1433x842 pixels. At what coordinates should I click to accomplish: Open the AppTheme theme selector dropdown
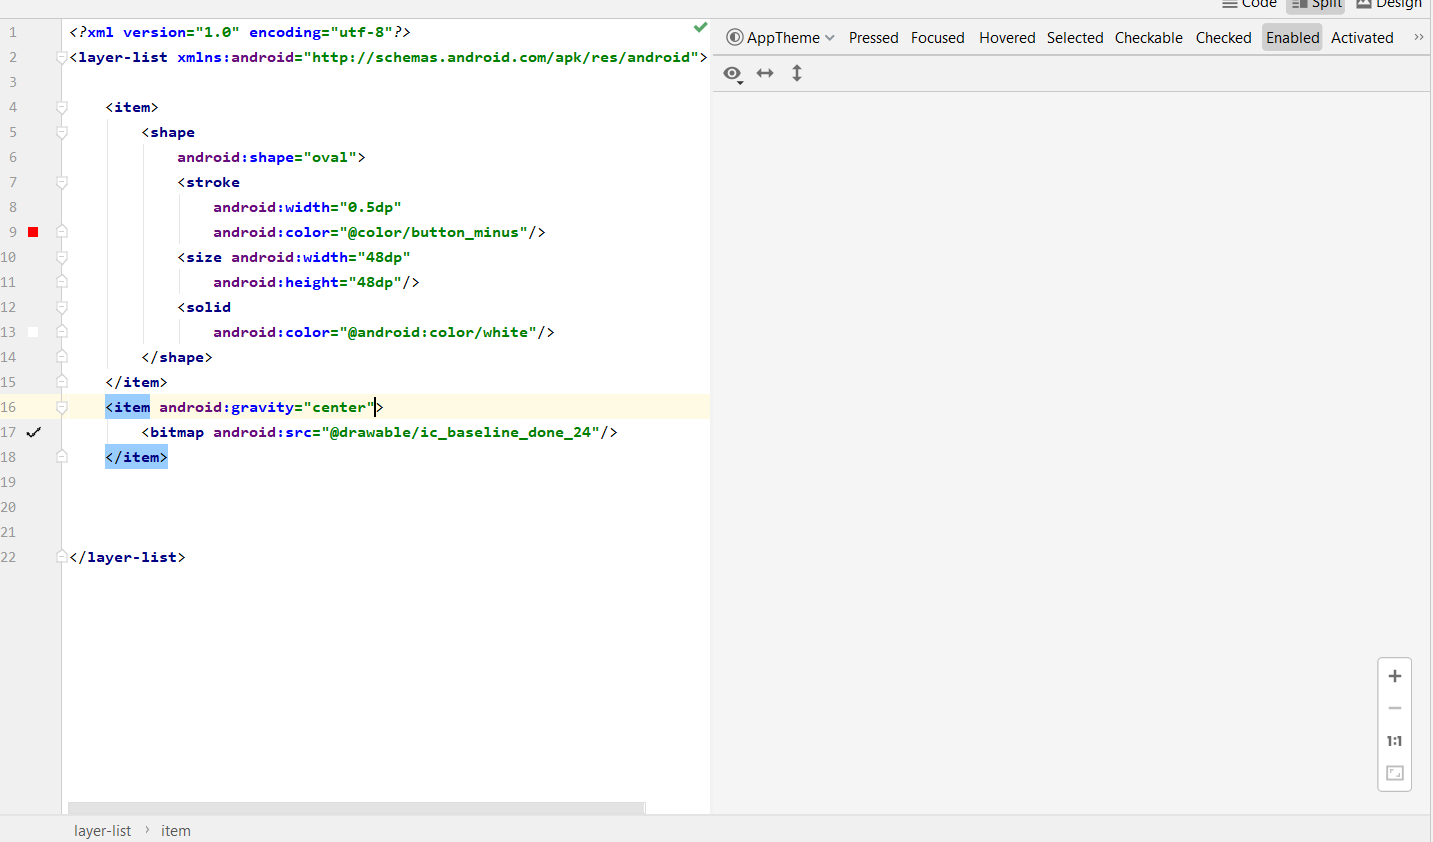(x=780, y=38)
